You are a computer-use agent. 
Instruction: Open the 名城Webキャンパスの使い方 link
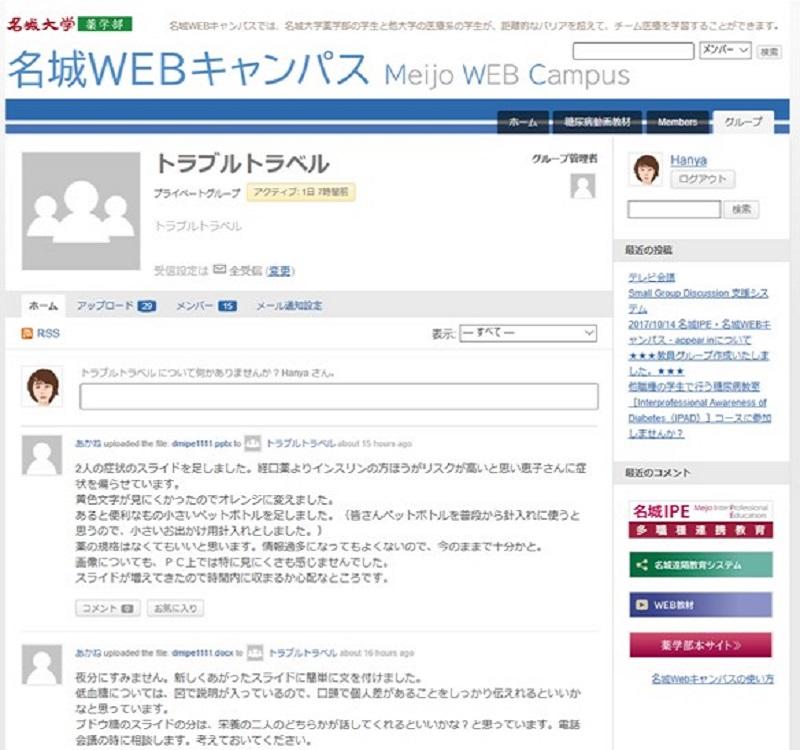pyautogui.click(x=712, y=679)
